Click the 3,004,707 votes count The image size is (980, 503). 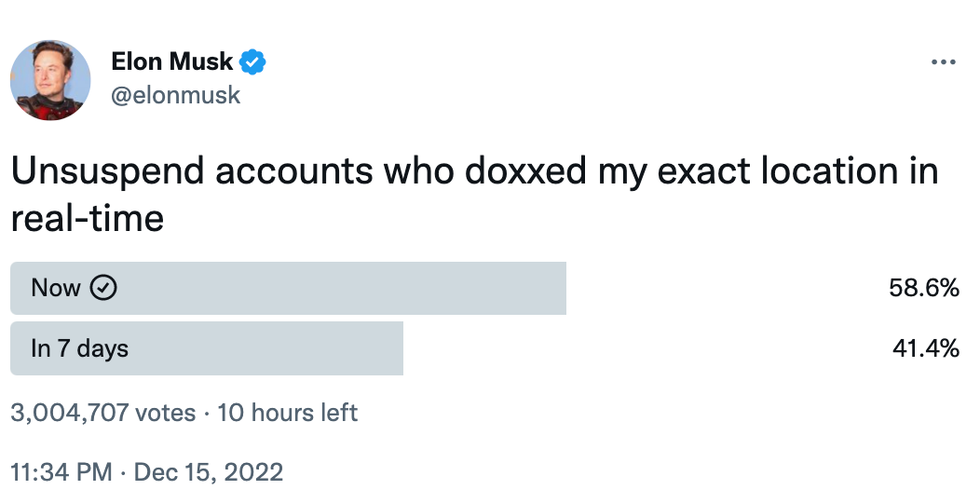(102, 412)
